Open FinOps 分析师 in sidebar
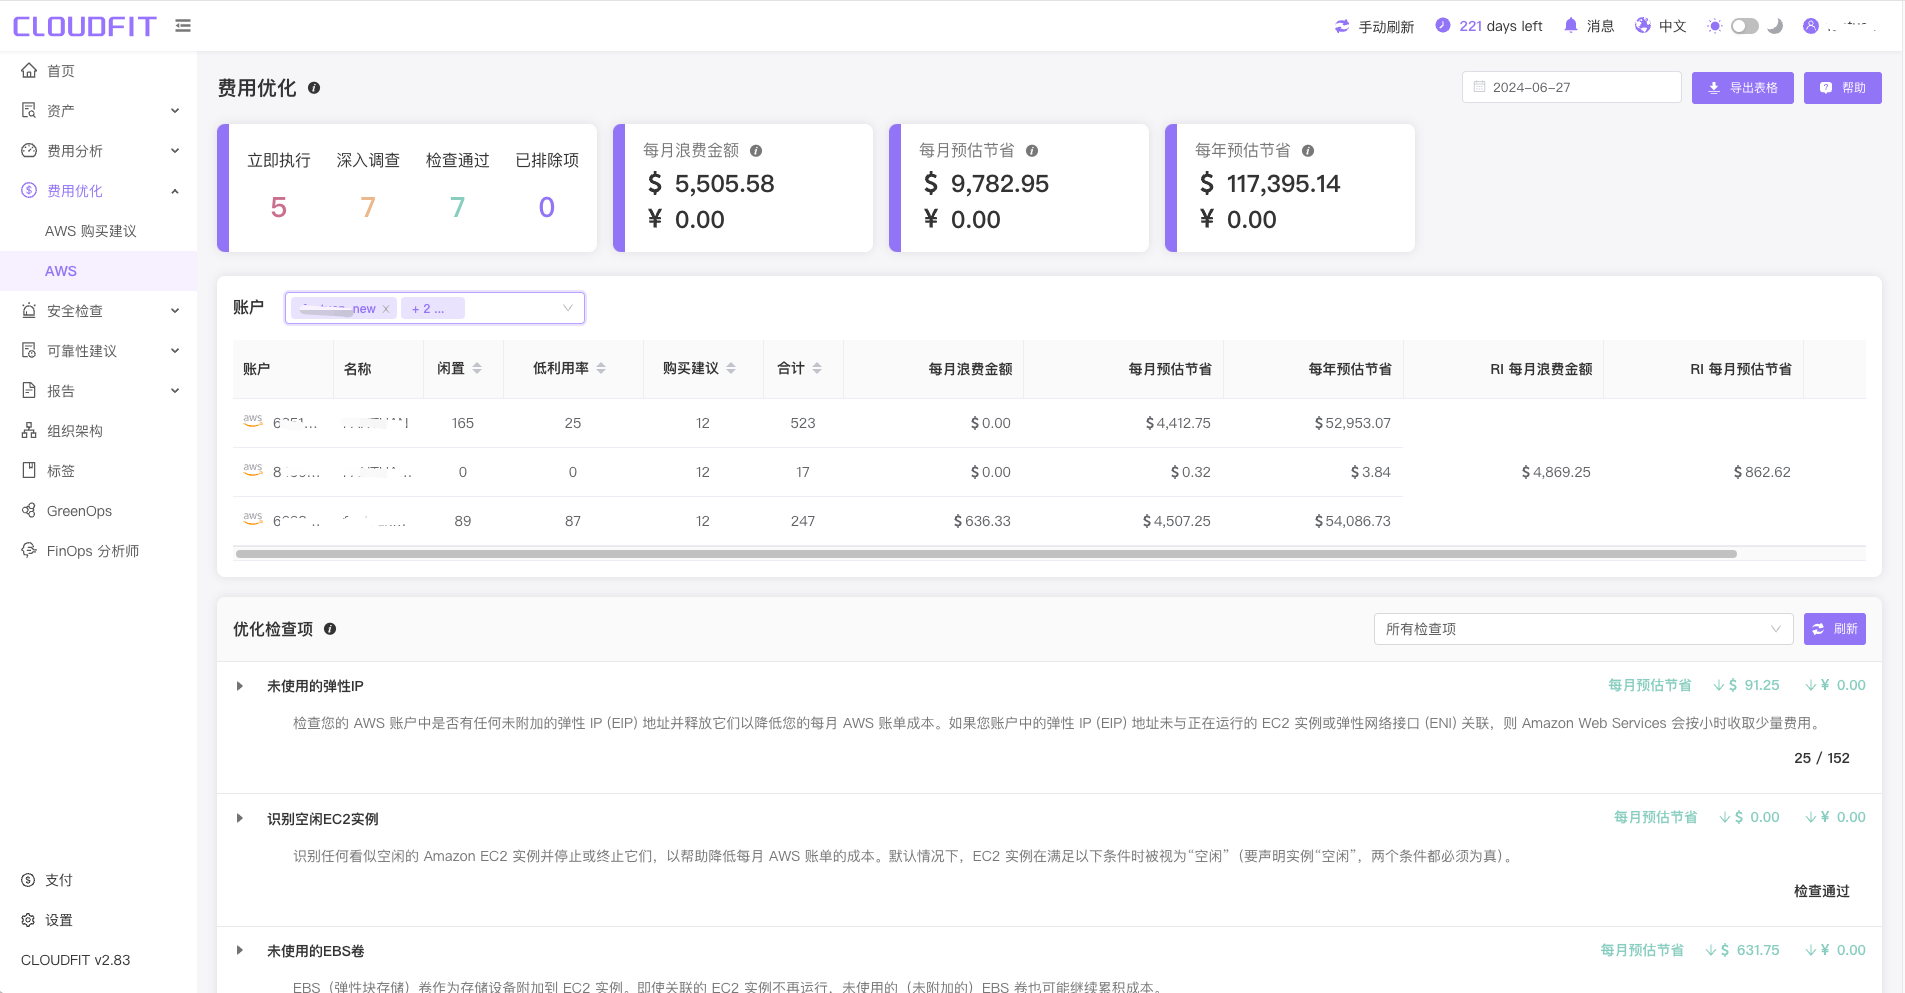The height and width of the screenshot is (993, 1905). tap(98, 551)
